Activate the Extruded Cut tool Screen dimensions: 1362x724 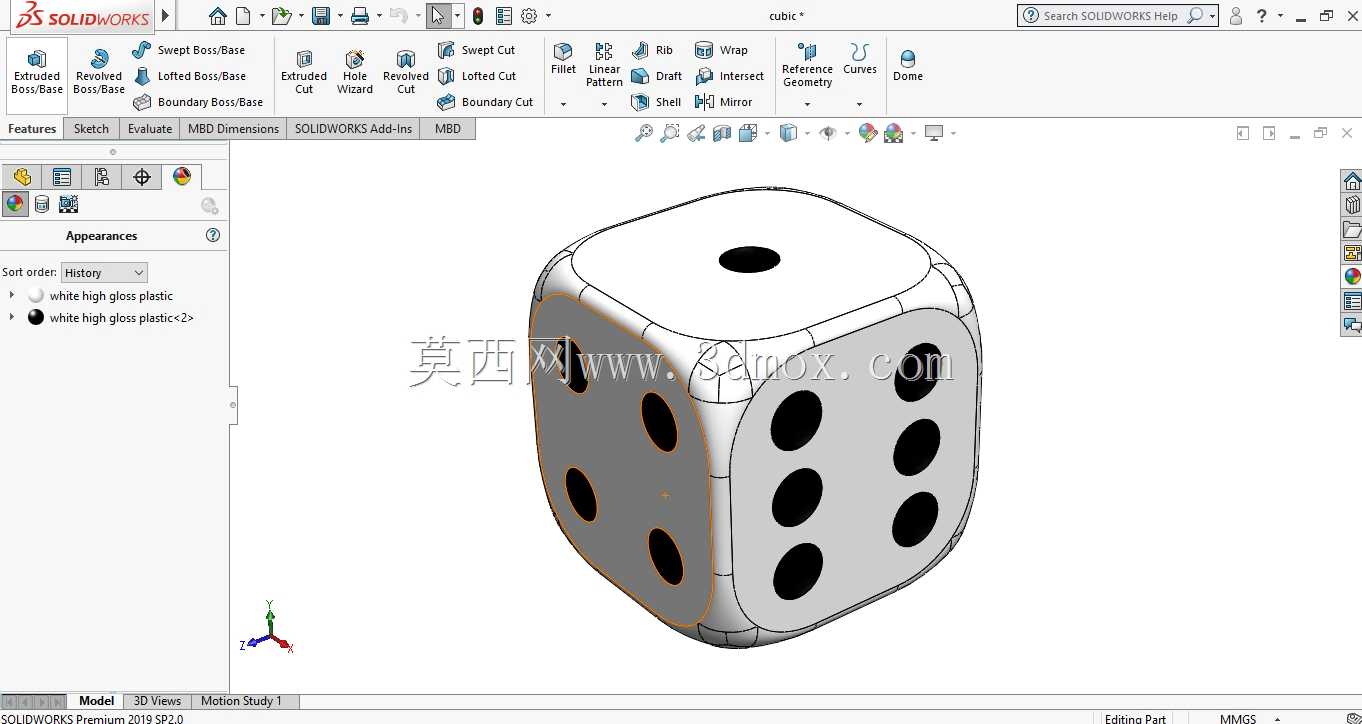[x=304, y=71]
